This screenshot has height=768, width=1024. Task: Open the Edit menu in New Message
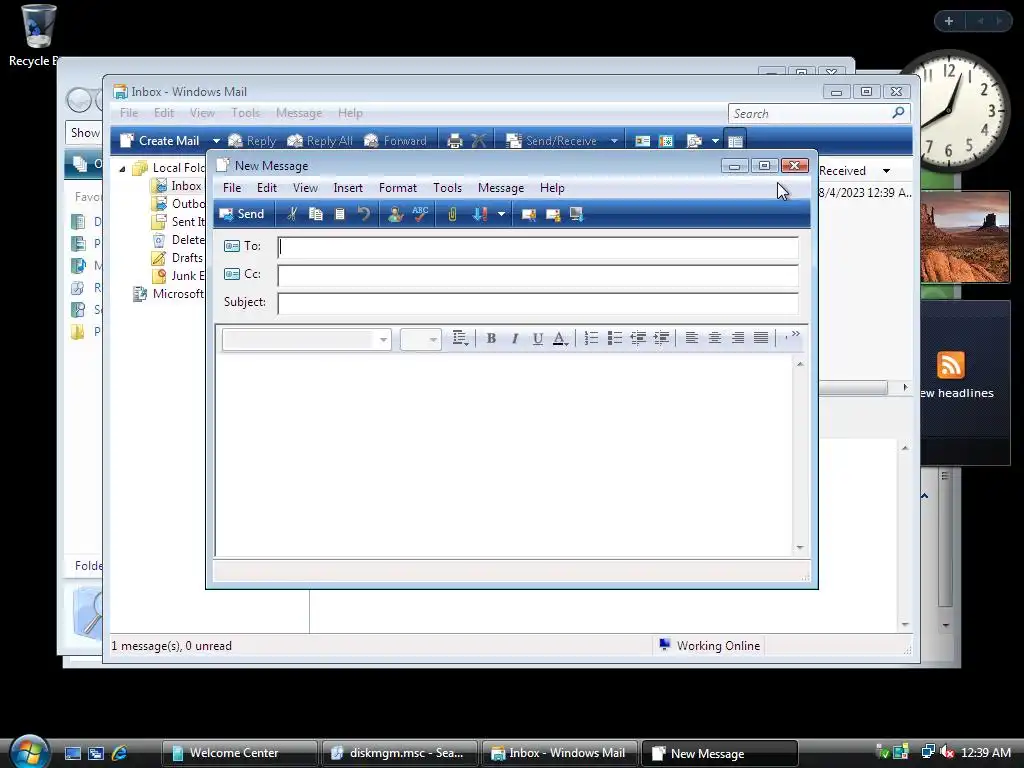tap(266, 188)
